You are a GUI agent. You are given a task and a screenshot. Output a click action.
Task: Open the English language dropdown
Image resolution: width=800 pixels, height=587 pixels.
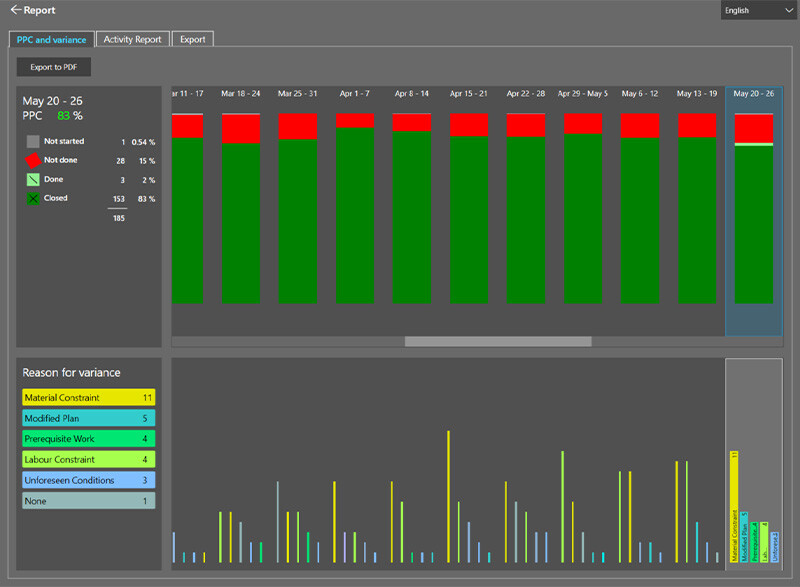pos(757,10)
